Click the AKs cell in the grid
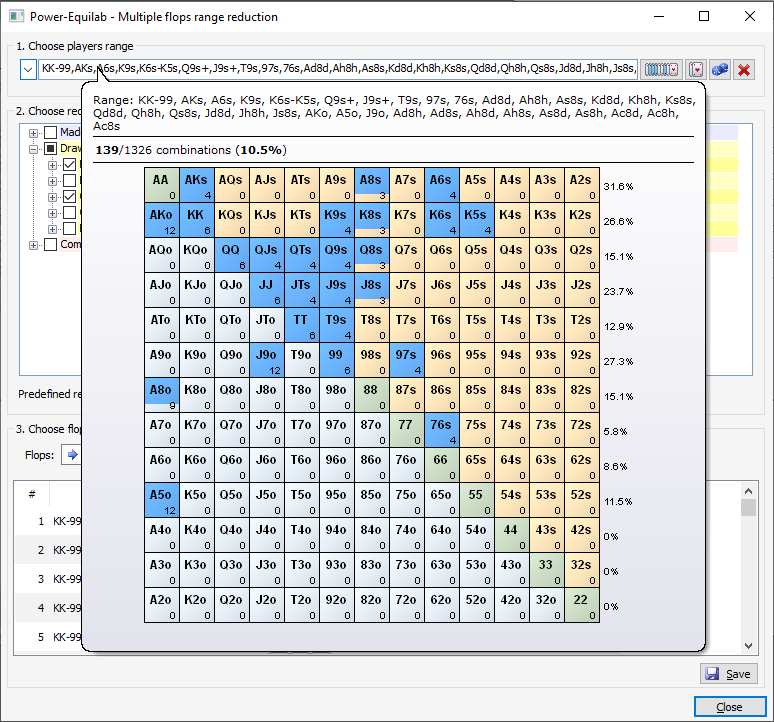 (x=197, y=185)
